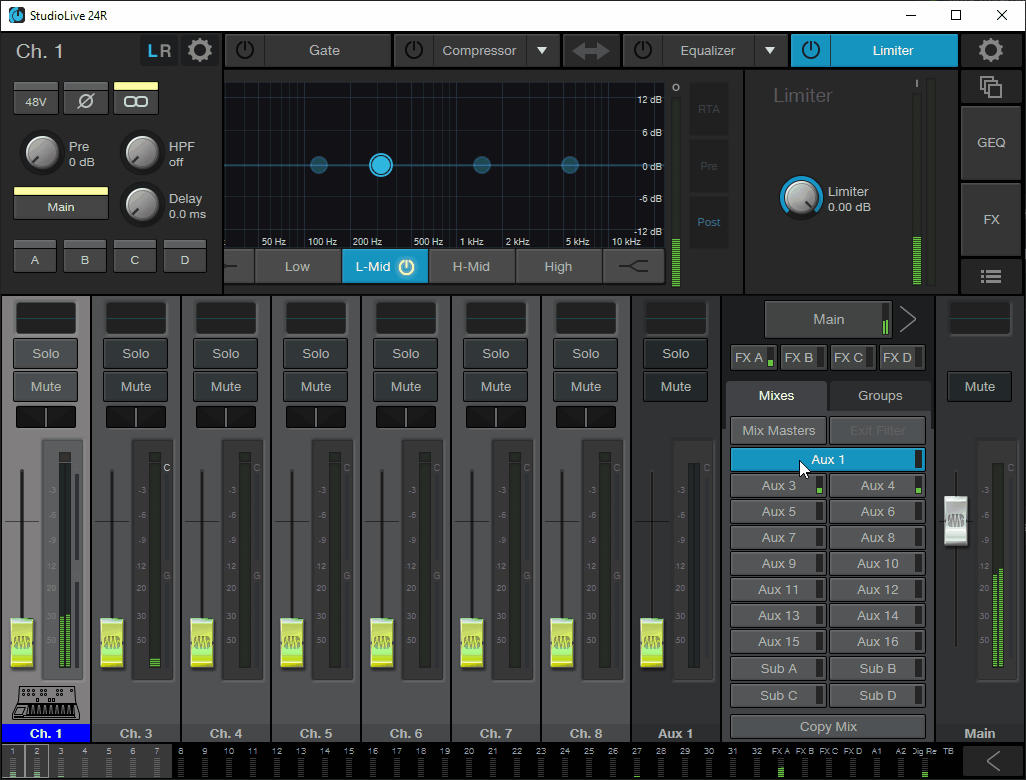Expand mixes with arrow next to Main
This screenshot has width=1026, height=780.
click(x=908, y=319)
